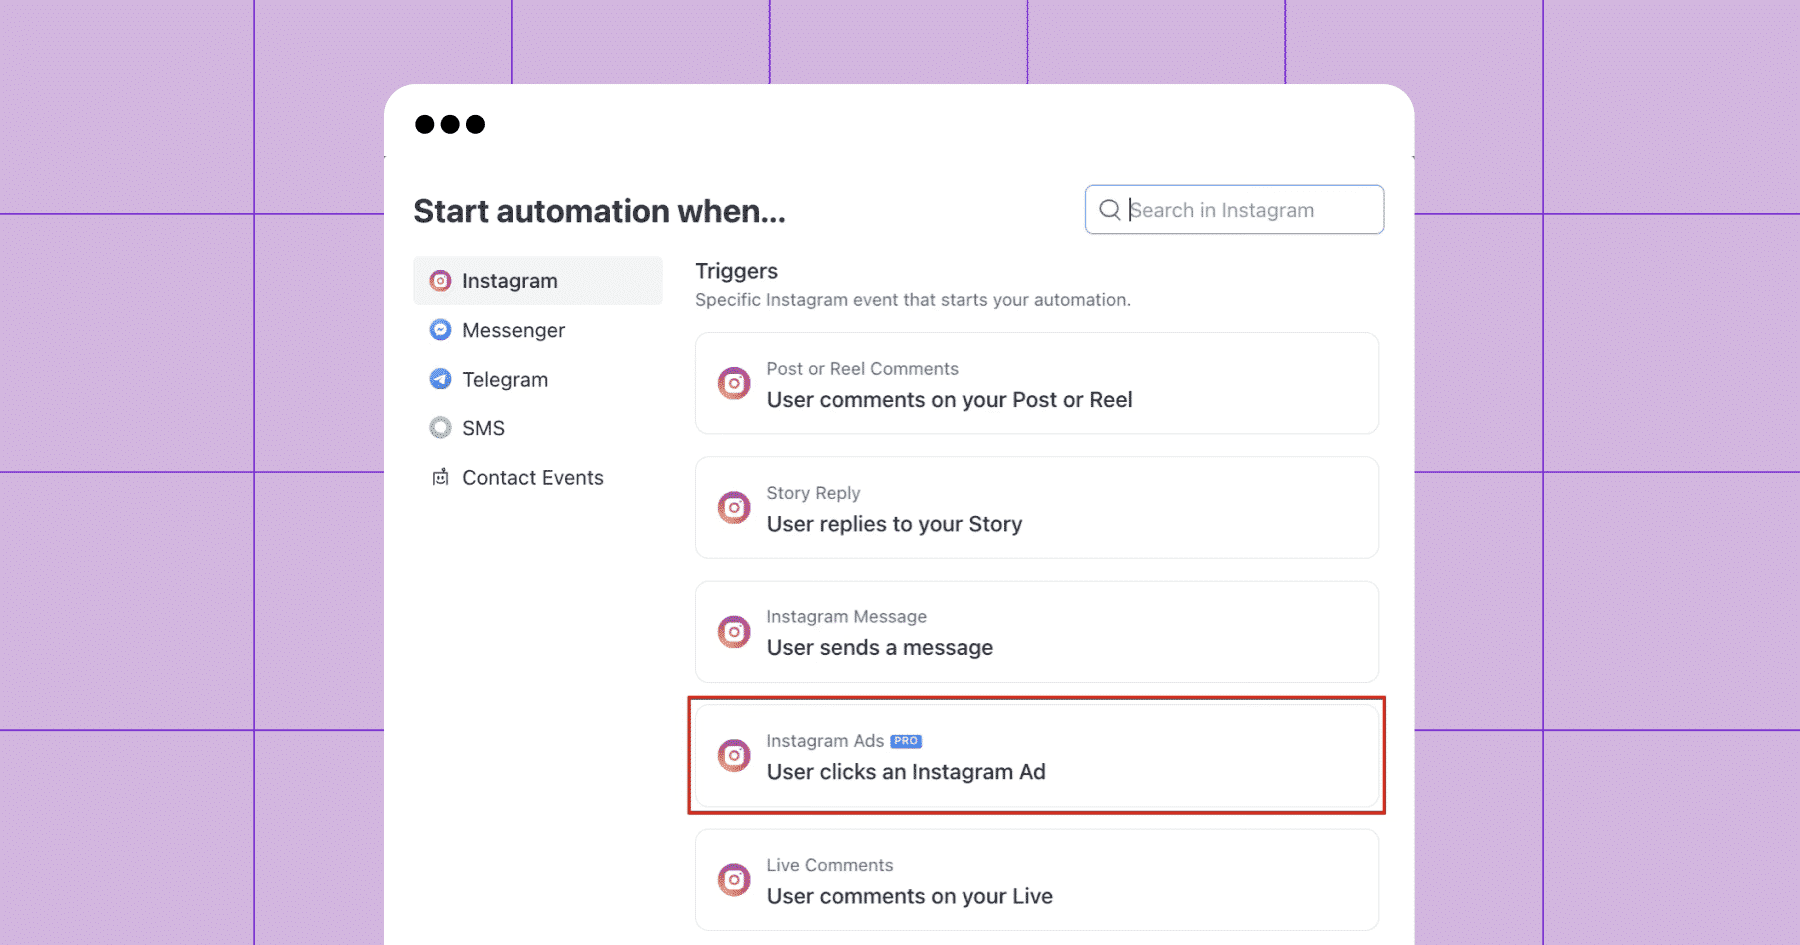Click the PRO badge next to Instagram Ads
Screen dimensions: 1800x945
pos(906,741)
